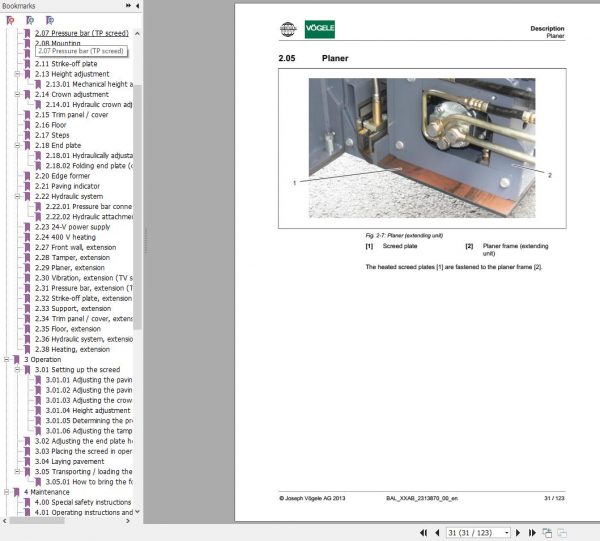
Task: Open bookmark 2.21 Paving indicator
Action: tap(67, 186)
